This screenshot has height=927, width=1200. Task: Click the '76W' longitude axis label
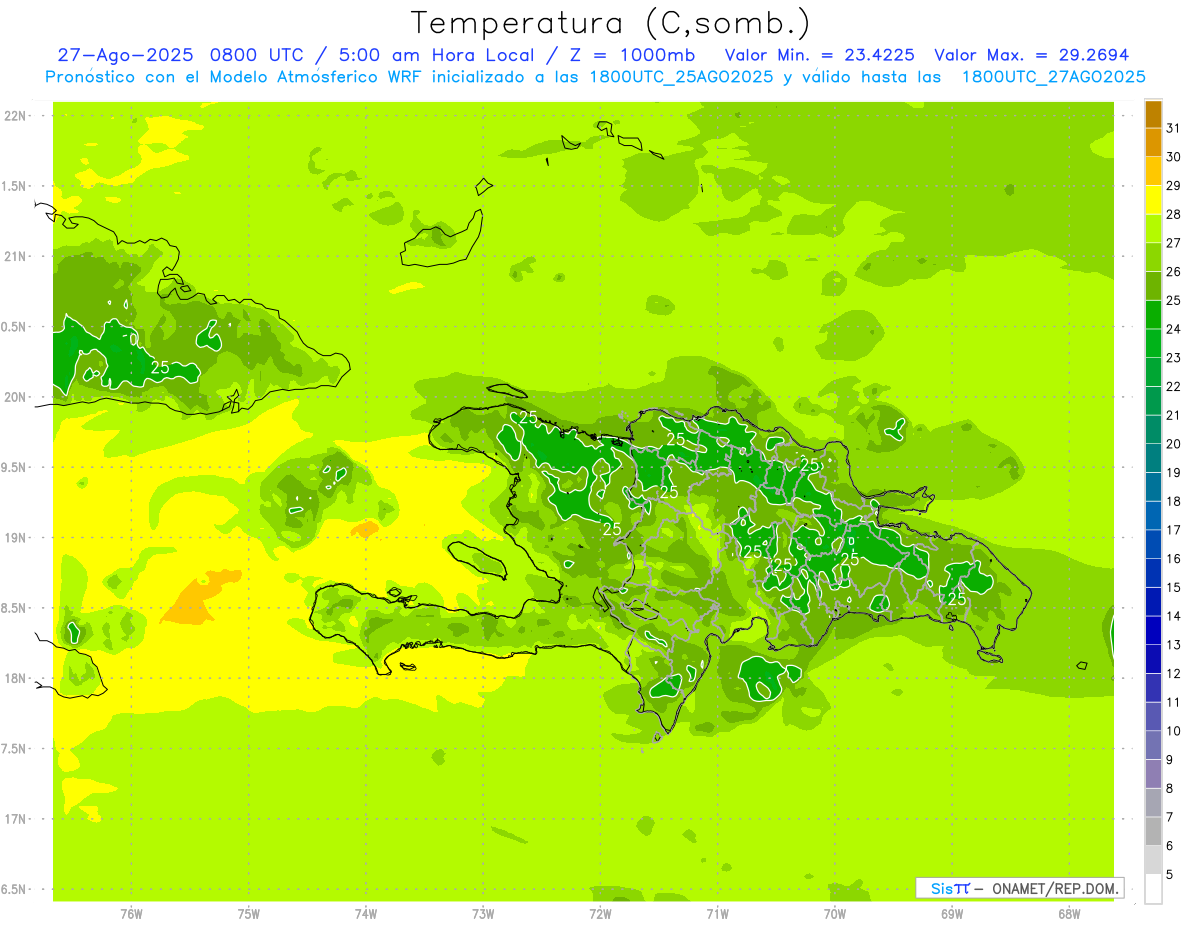pyautogui.click(x=131, y=913)
